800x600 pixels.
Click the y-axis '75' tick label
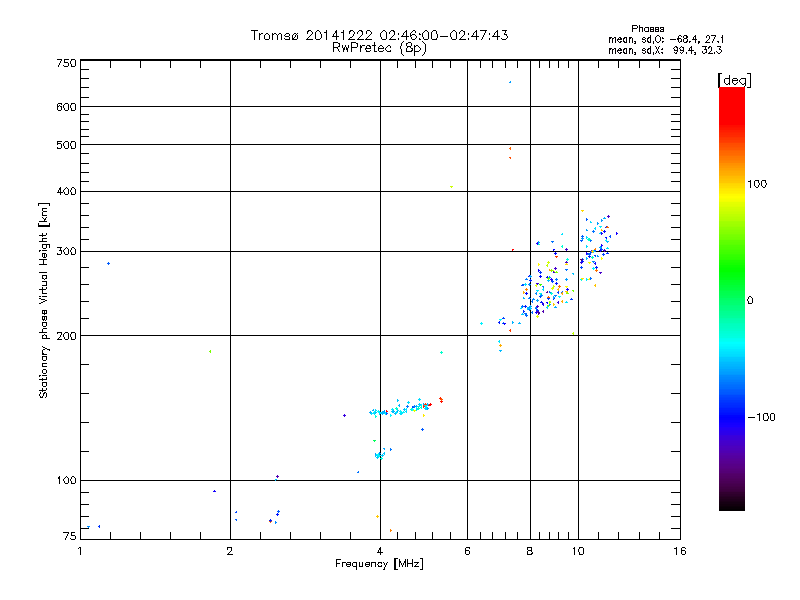[x=69, y=536]
